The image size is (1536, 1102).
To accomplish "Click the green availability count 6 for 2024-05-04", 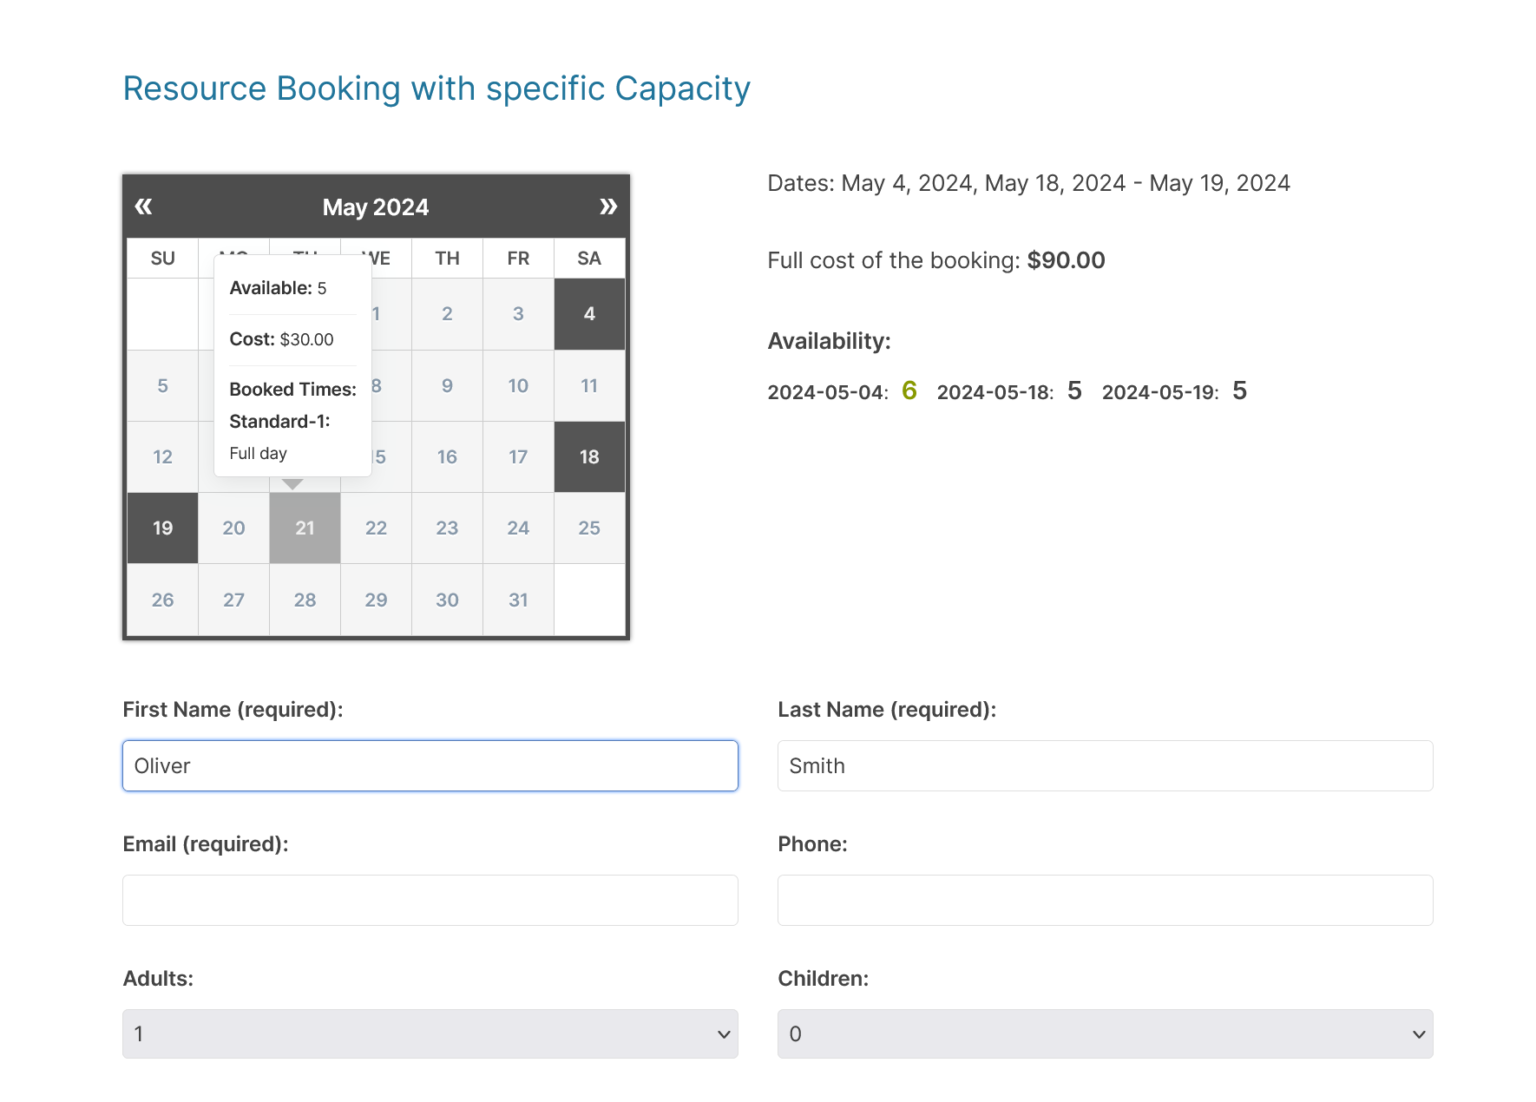I will point(909,391).
